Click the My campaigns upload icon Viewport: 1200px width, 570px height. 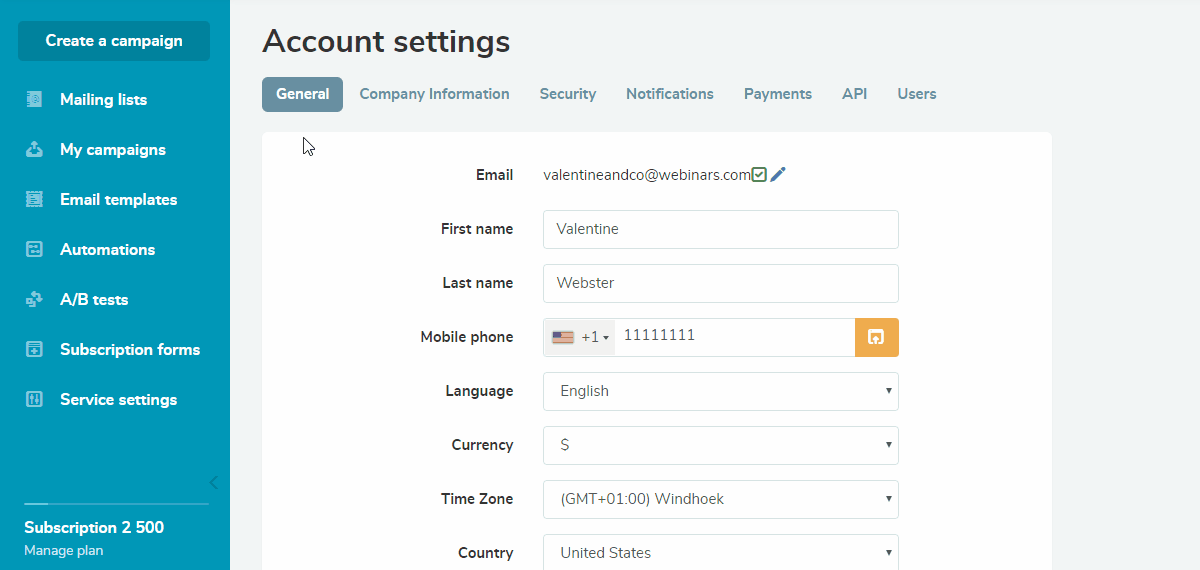point(35,150)
